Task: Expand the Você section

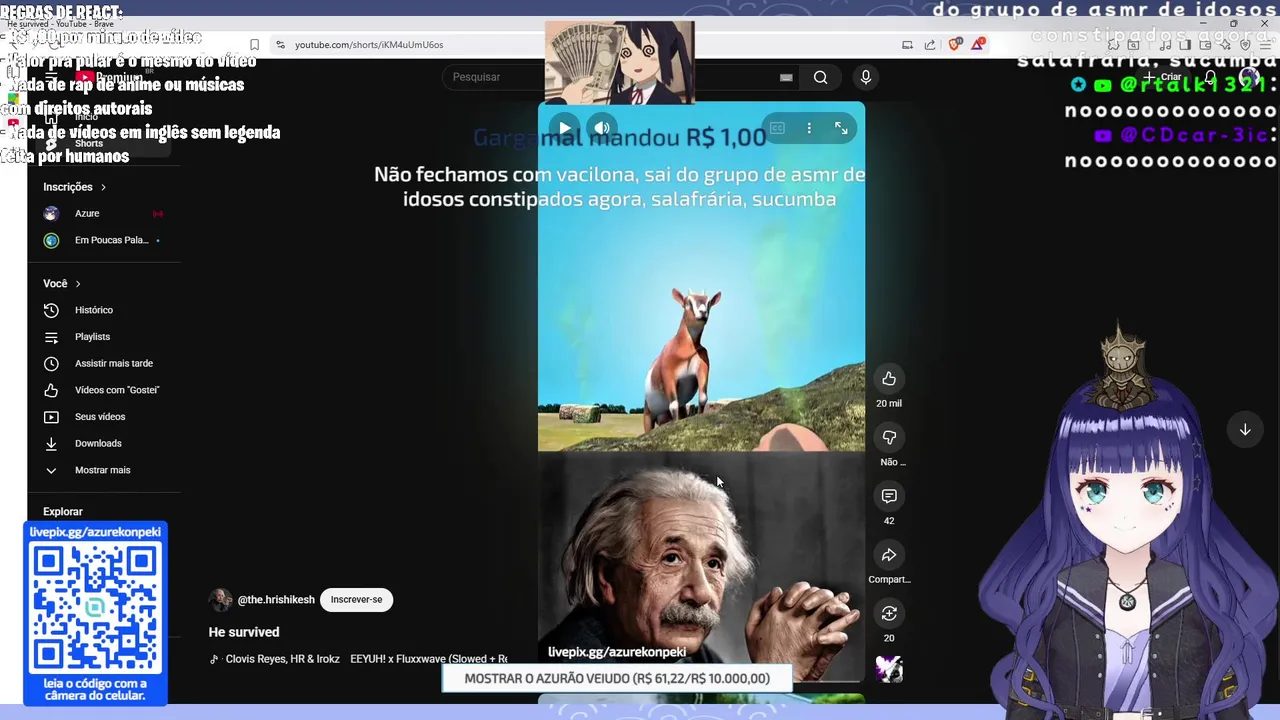Action: click(x=62, y=283)
